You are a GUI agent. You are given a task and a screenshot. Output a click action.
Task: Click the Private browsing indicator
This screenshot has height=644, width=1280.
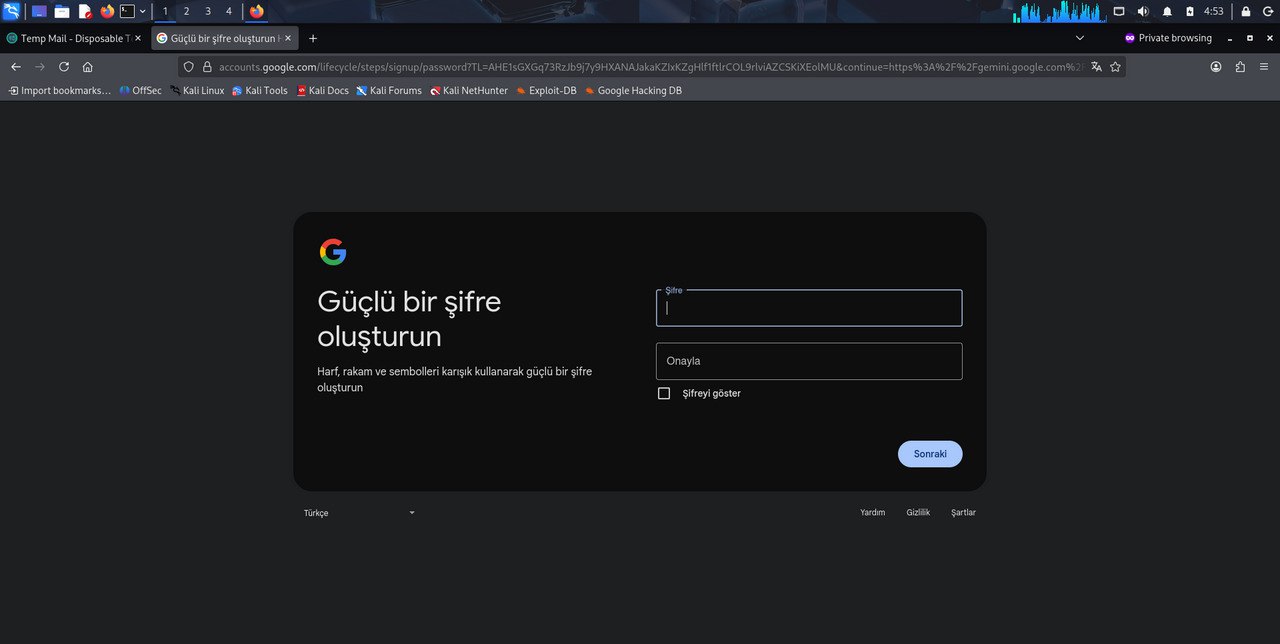1168,38
